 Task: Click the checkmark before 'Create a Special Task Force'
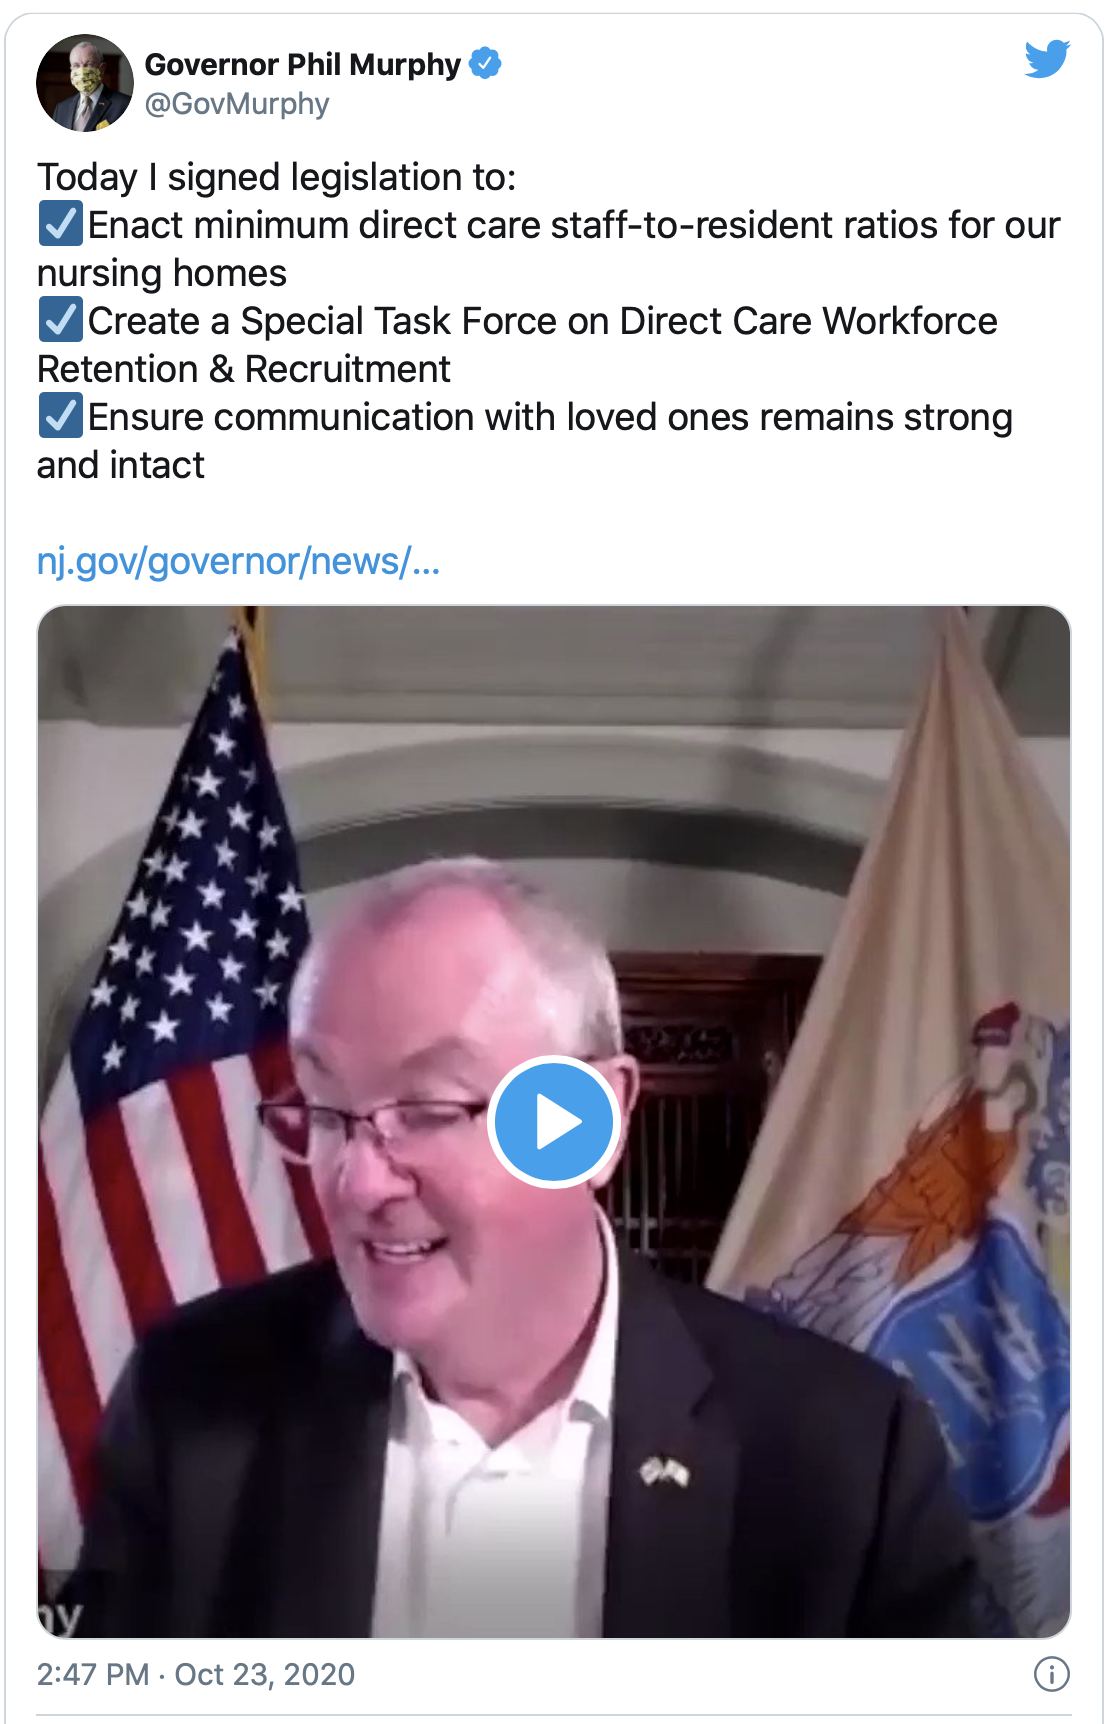tap(61, 320)
